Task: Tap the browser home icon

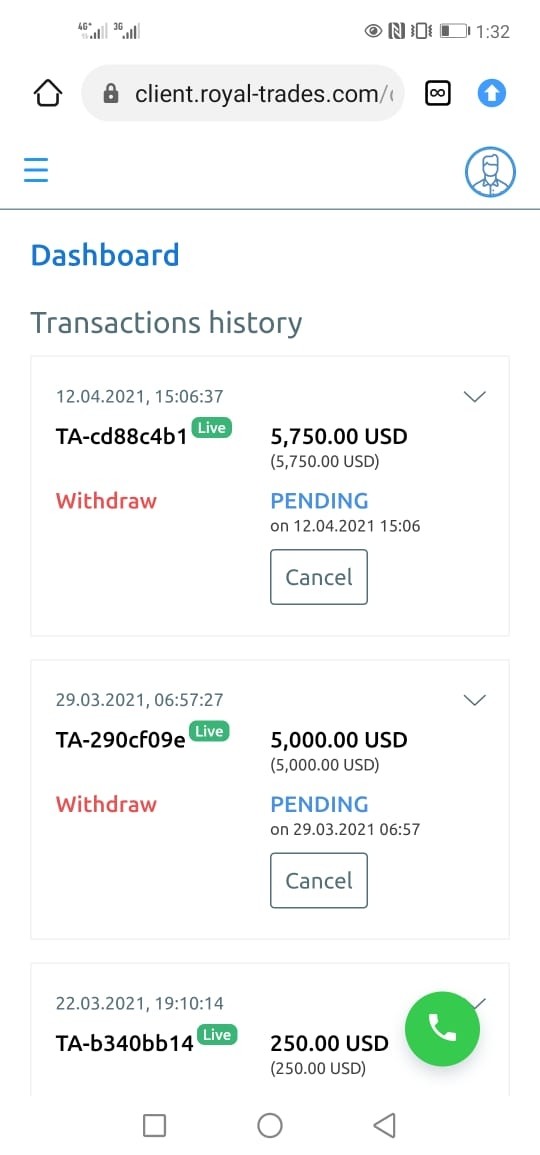Action: coord(48,94)
